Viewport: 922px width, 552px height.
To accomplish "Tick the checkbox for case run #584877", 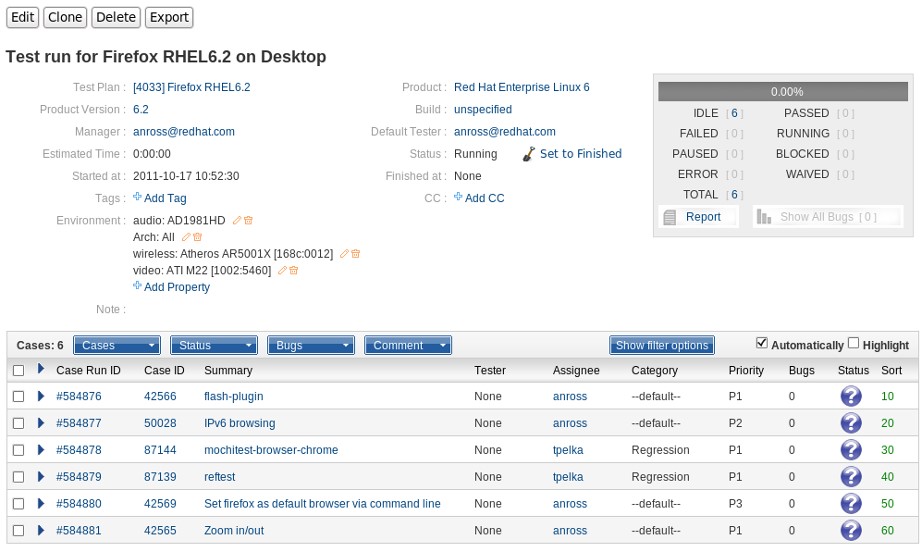I will (x=18, y=423).
